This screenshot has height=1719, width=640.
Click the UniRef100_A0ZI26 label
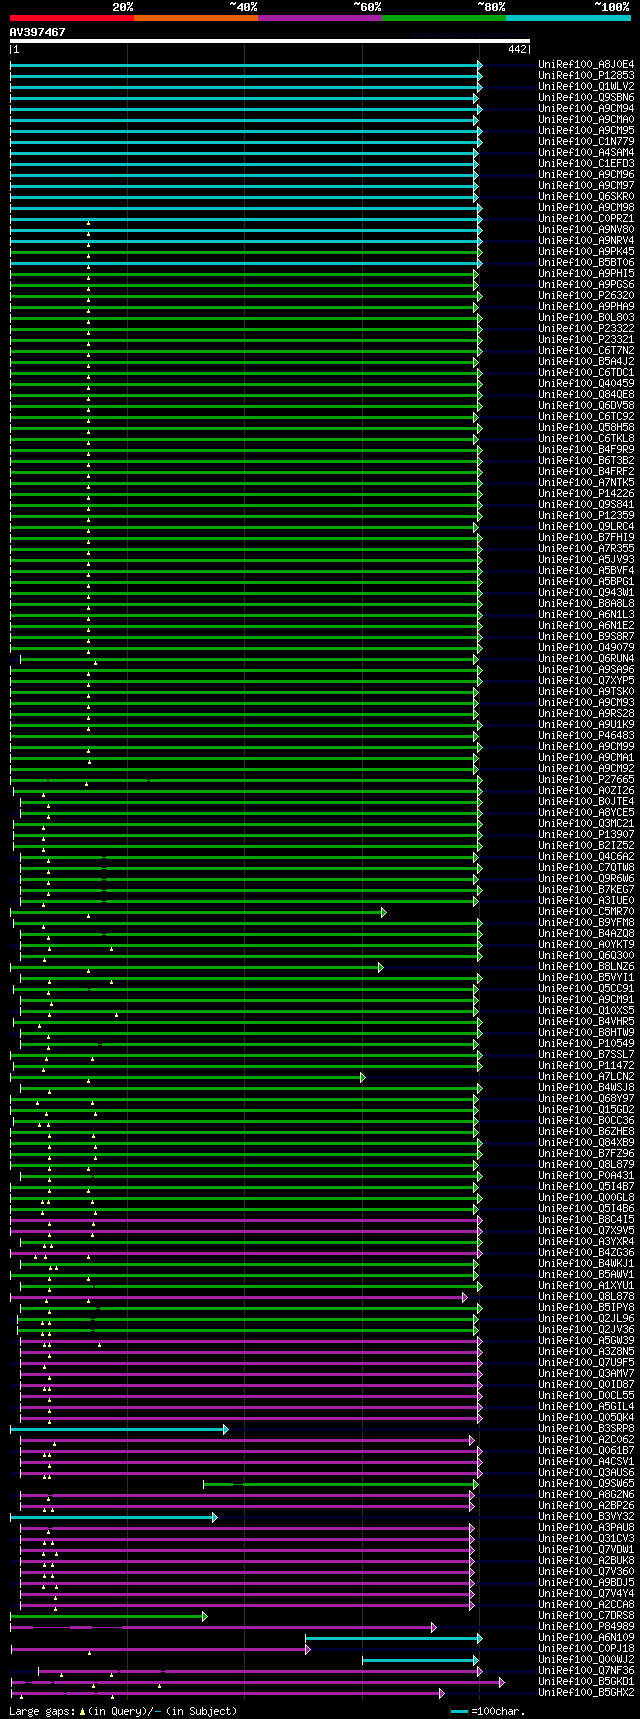[x=586, y=791]
